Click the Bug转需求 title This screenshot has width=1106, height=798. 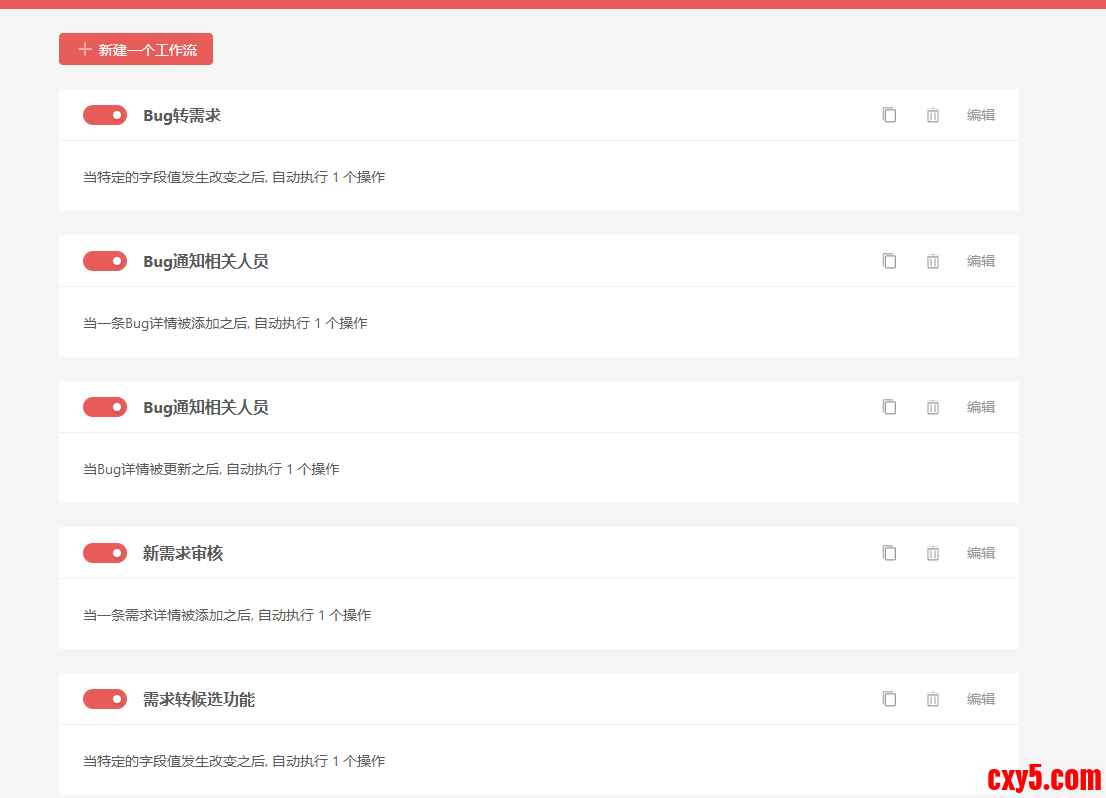(x=182, y=116)
